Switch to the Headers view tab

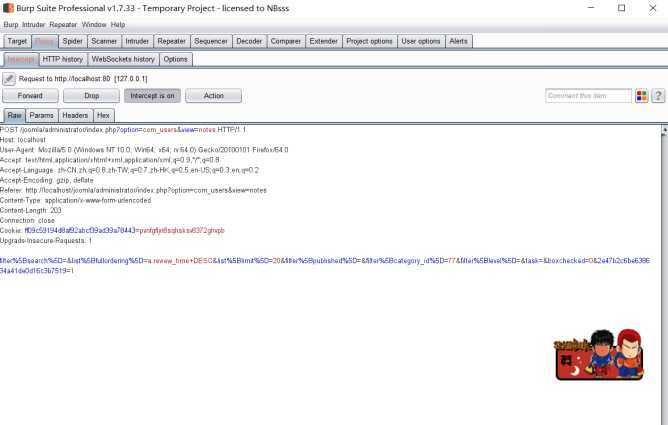75,115
